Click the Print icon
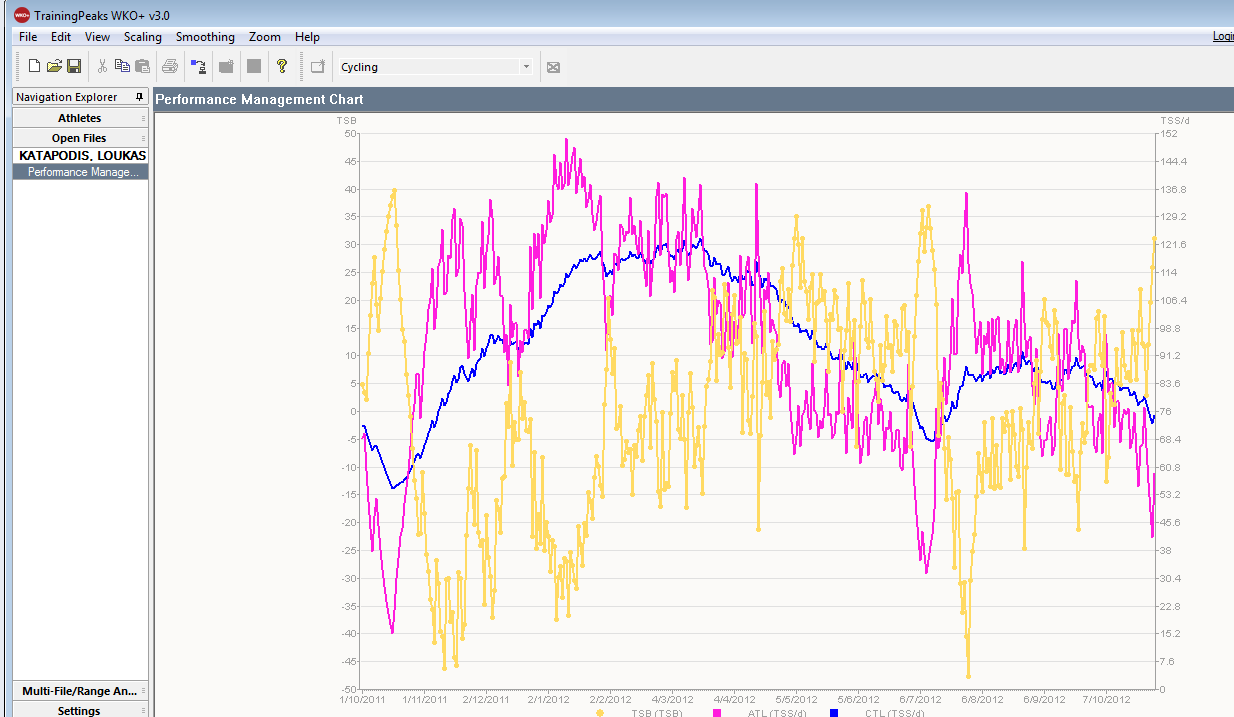Viewport: 1234px width, 717px height. 170,67
